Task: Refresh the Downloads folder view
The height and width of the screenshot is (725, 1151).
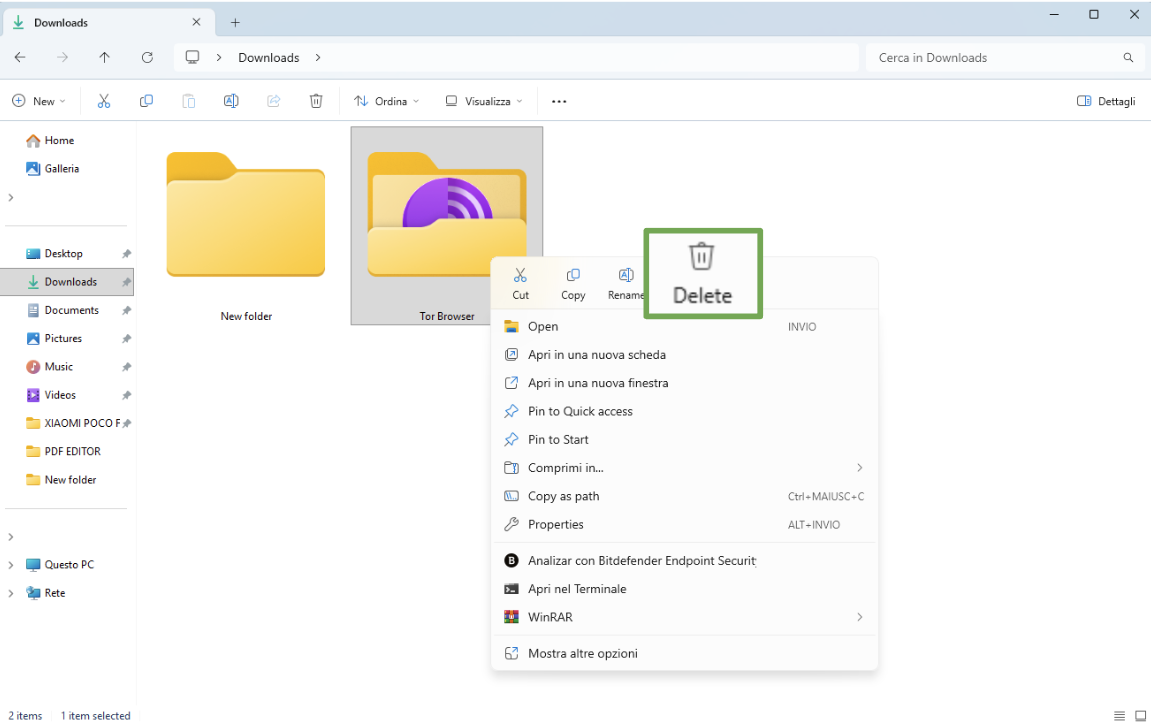Action: pyautogui.click(x=147, y=57)
